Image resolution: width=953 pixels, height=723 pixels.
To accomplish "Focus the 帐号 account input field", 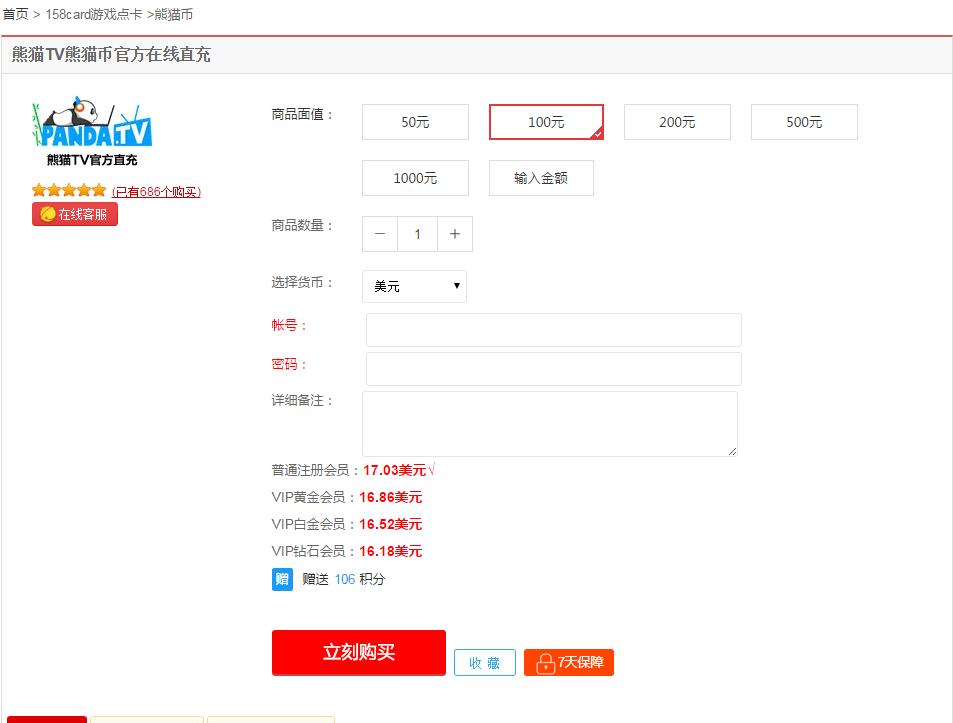I will click(554, 330).
